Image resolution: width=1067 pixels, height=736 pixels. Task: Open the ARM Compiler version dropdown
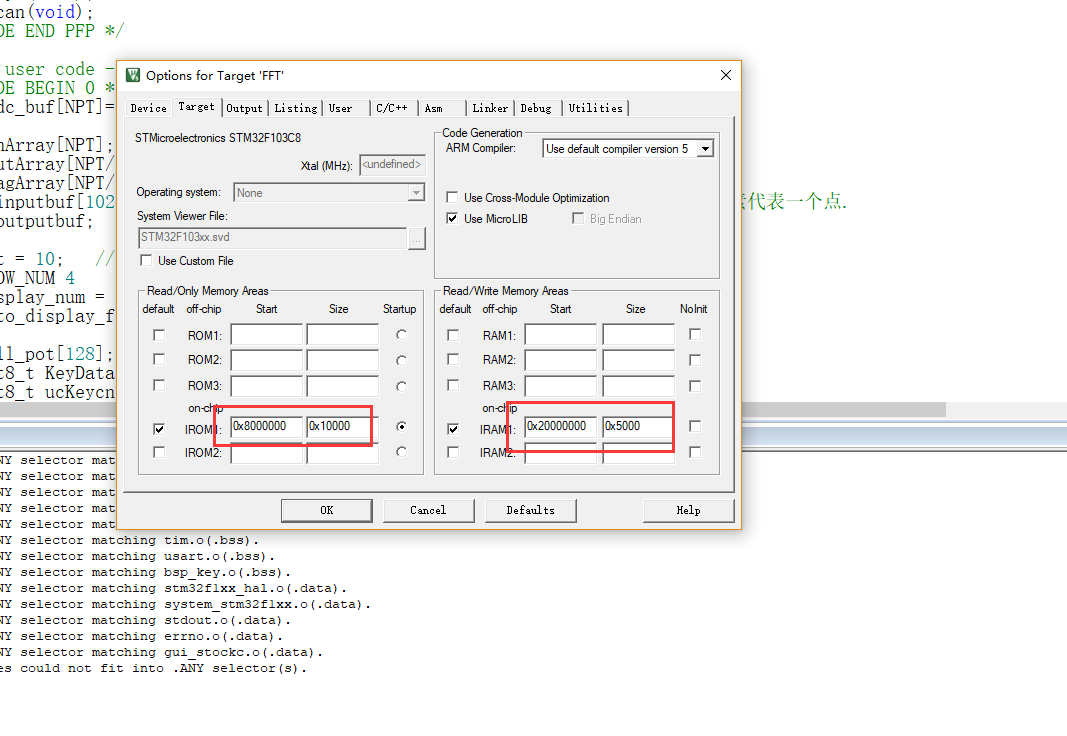click(x=705, y=149)
